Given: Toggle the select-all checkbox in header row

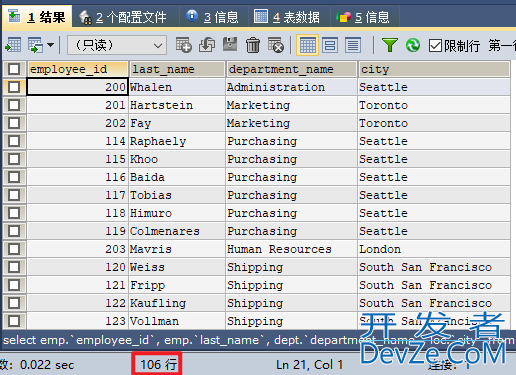Looking at the screenshot, I should pyautogui.click(x=14, y=69).
